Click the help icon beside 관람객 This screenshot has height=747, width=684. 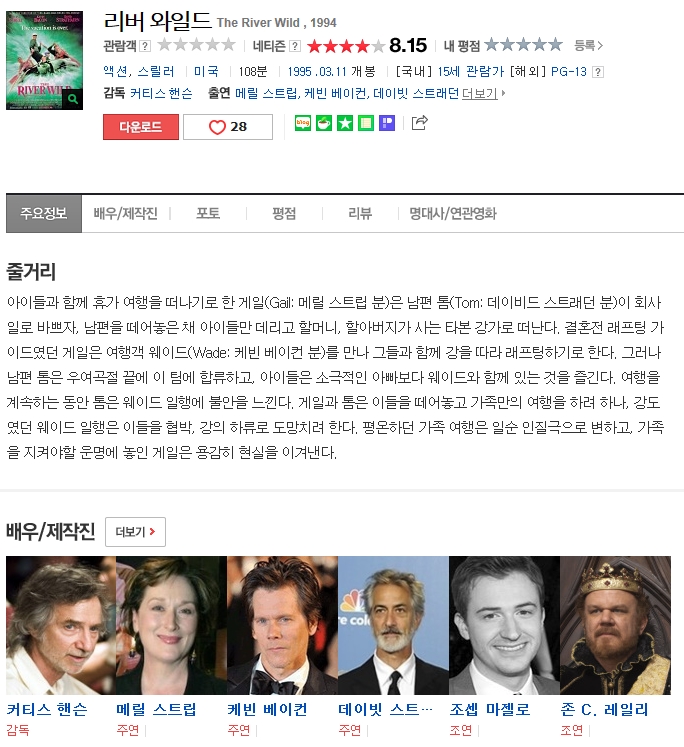145,46
